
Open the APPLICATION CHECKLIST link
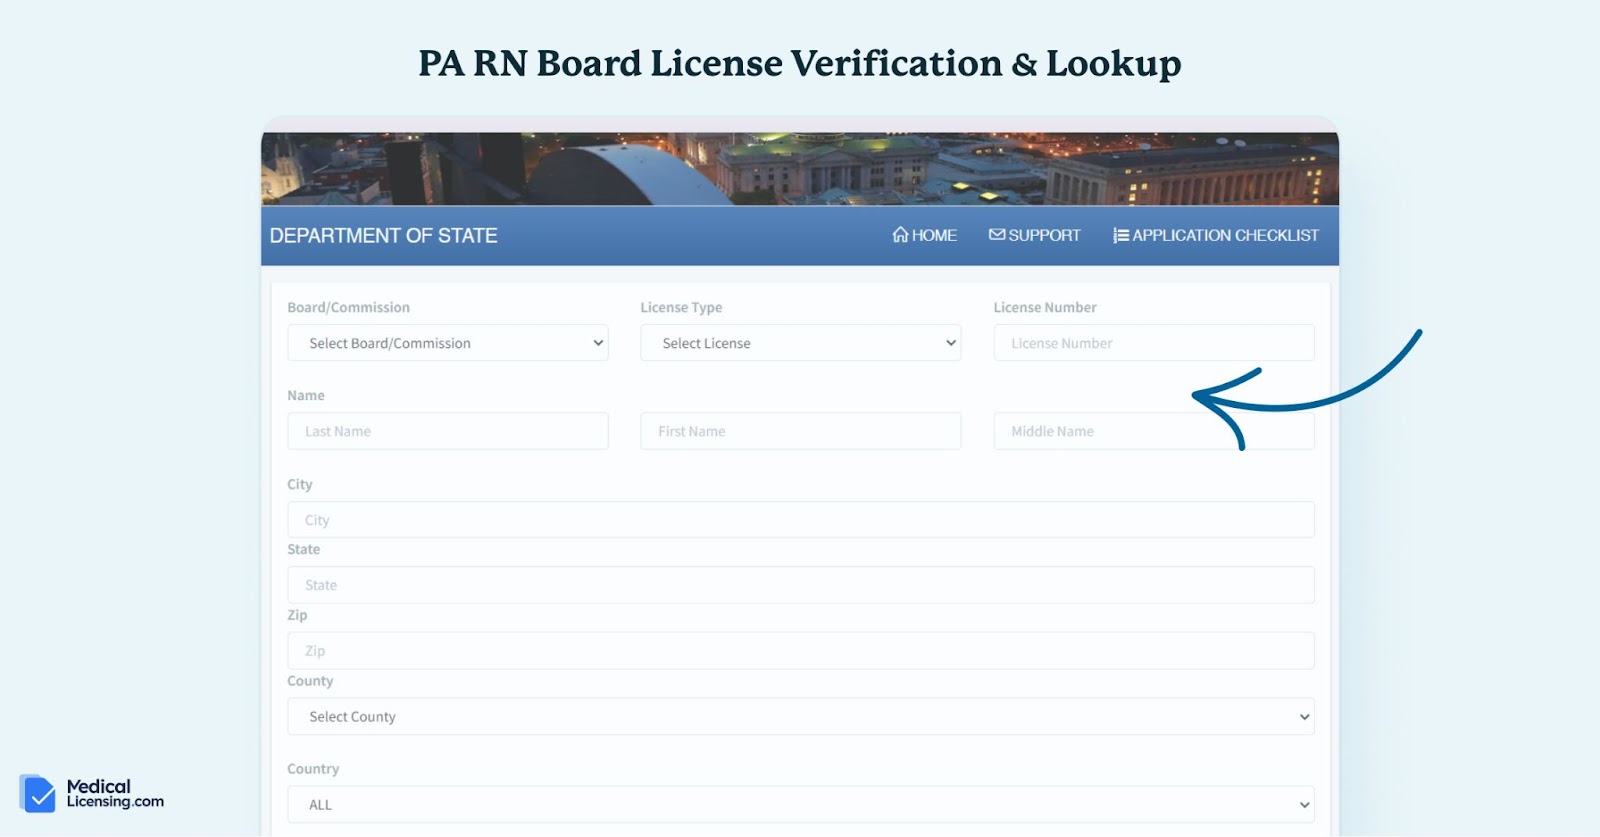1216,235
